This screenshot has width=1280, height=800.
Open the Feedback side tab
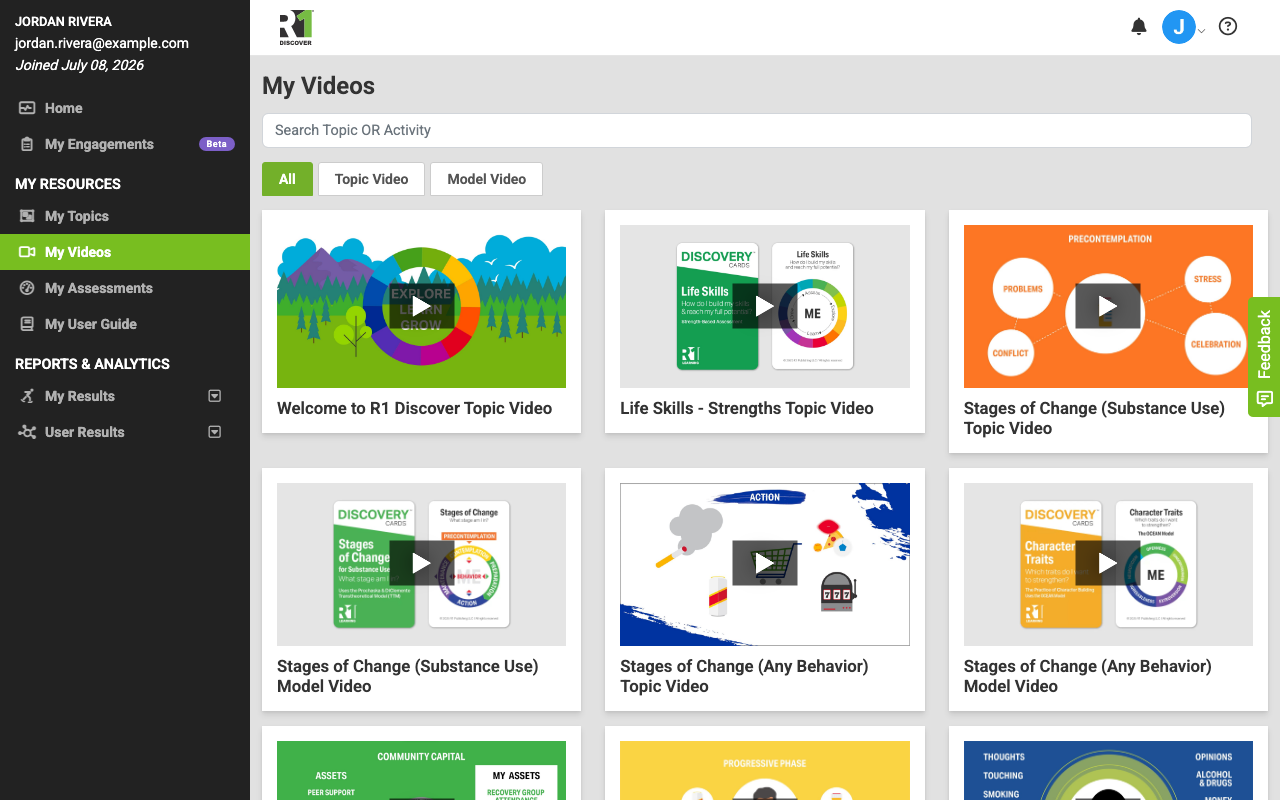tap(1264, 357)
